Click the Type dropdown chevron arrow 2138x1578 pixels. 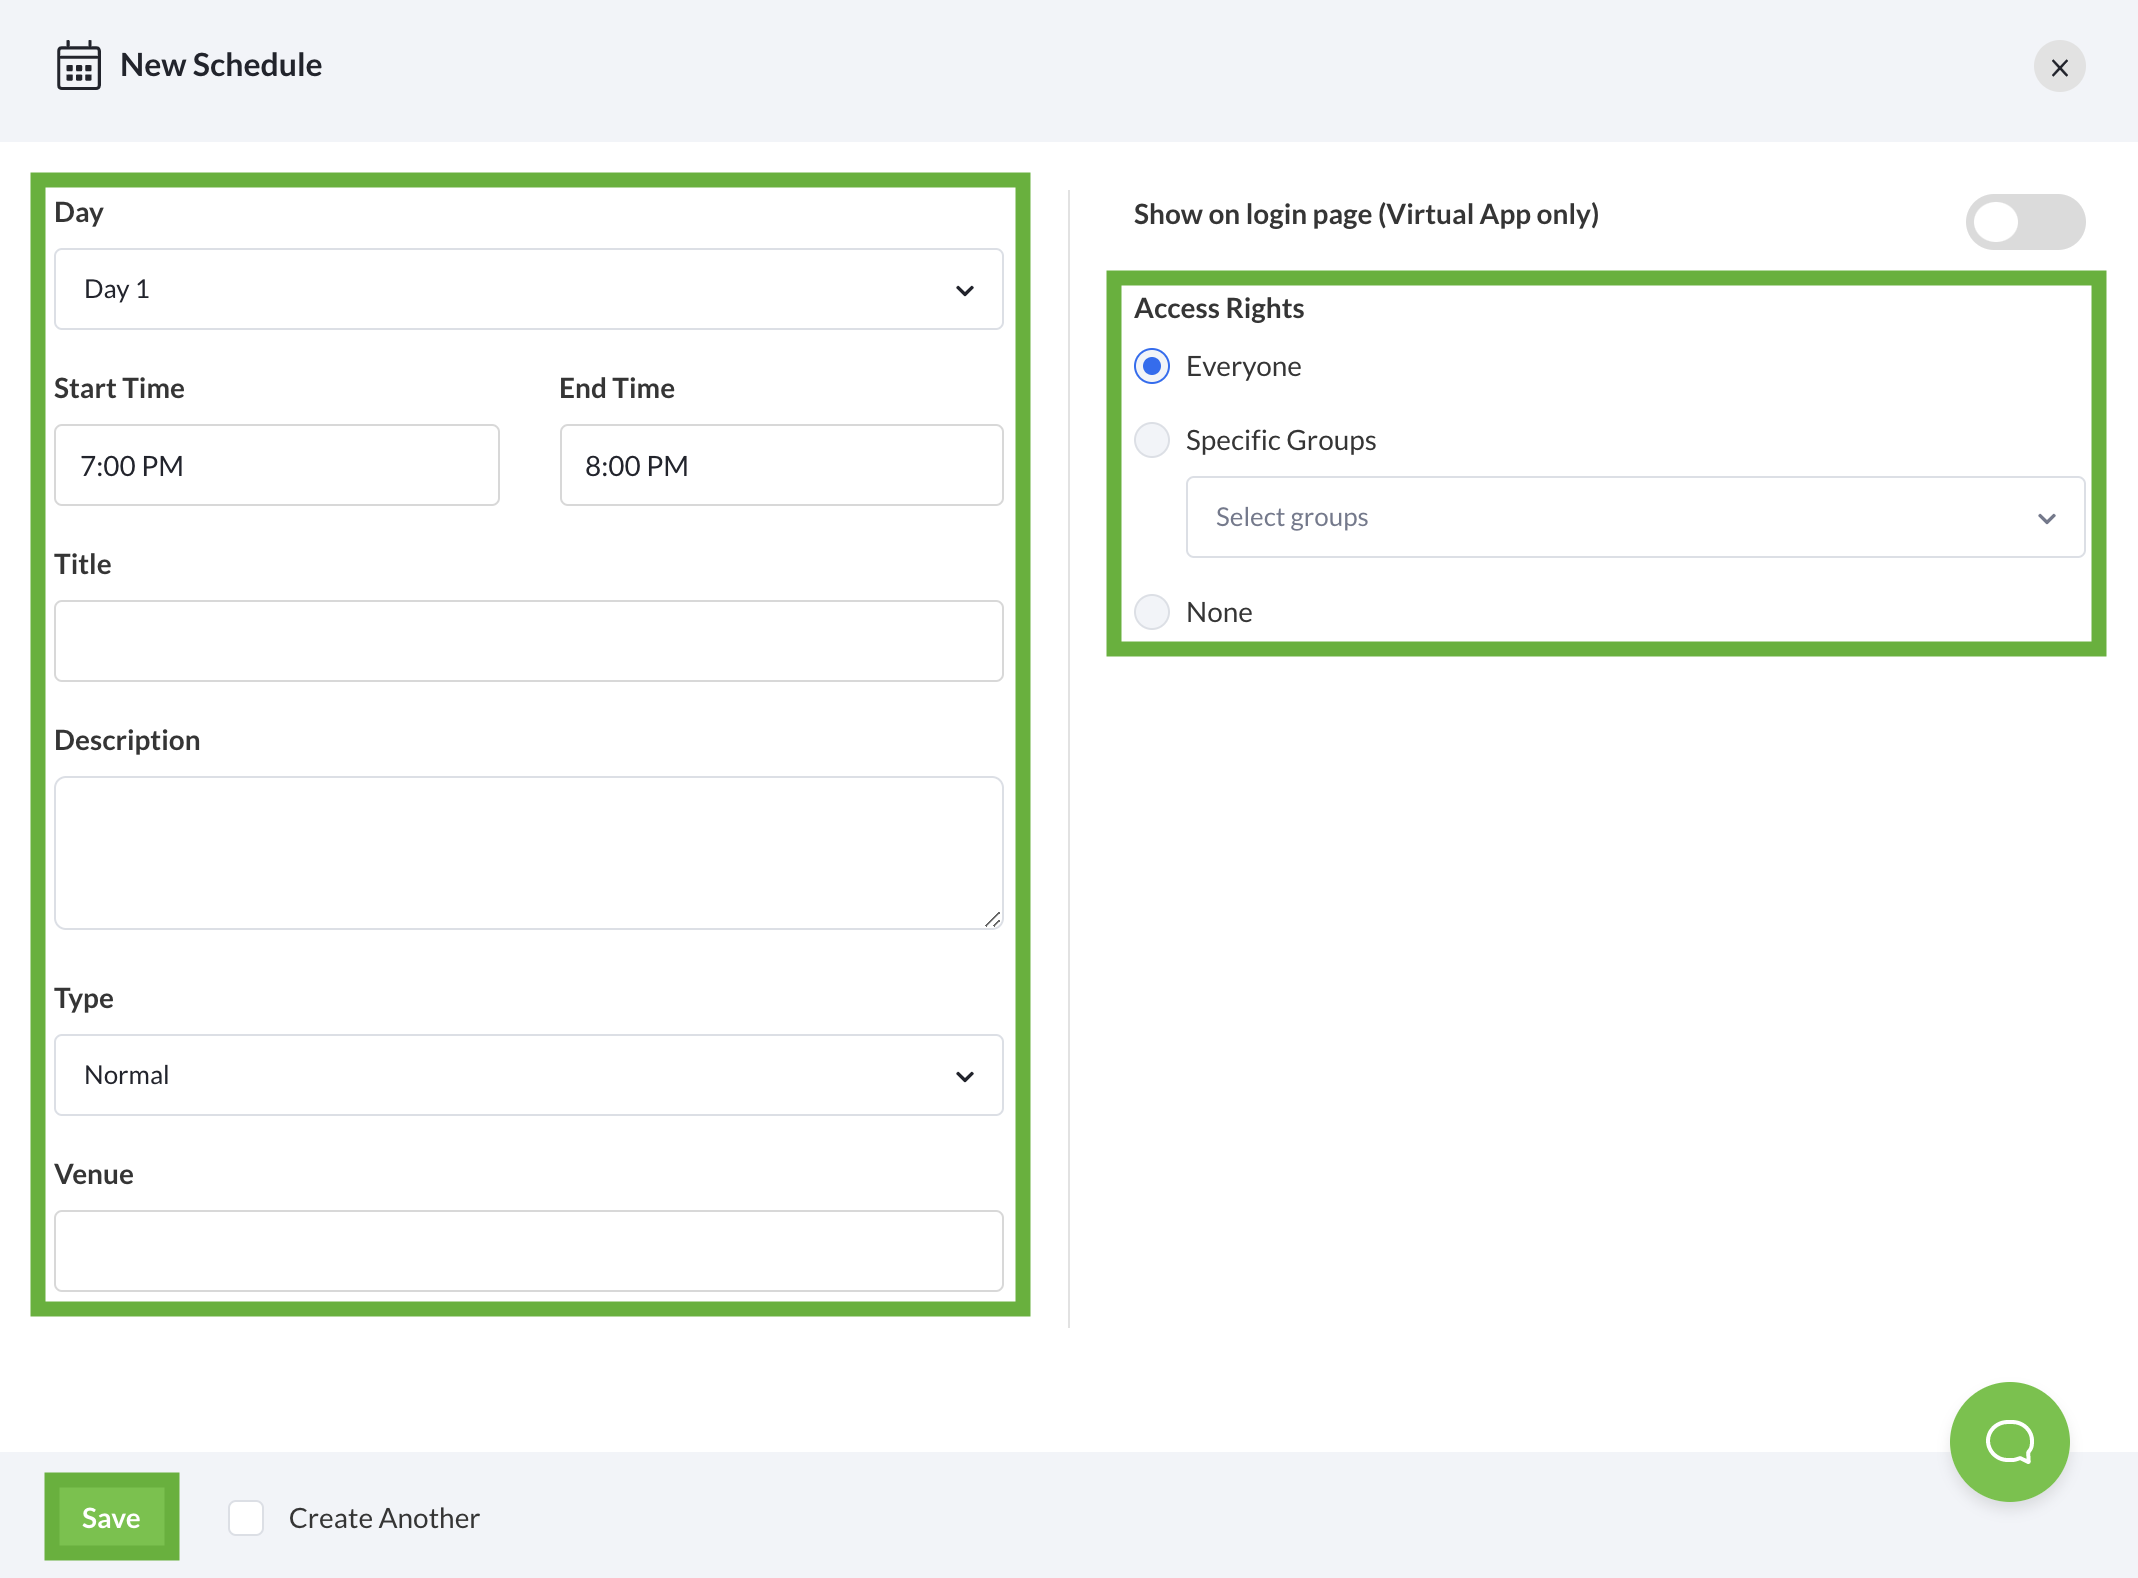(x=964, y=1076)
